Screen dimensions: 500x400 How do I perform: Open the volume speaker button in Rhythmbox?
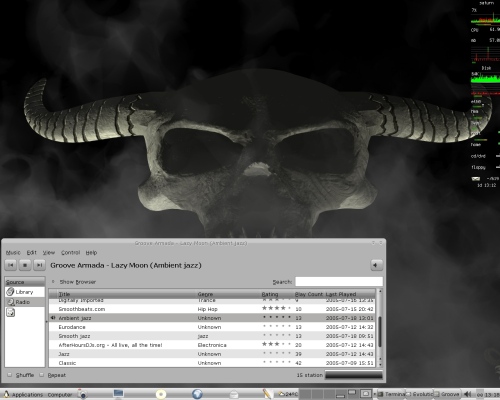pyautogui.click(x=376, y=265)
